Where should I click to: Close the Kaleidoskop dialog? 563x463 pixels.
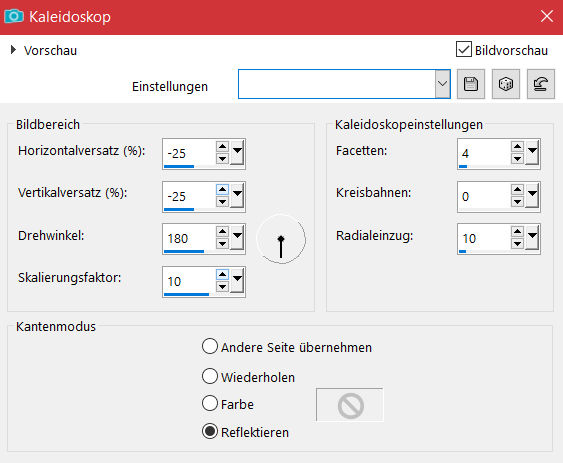[546, 16]
